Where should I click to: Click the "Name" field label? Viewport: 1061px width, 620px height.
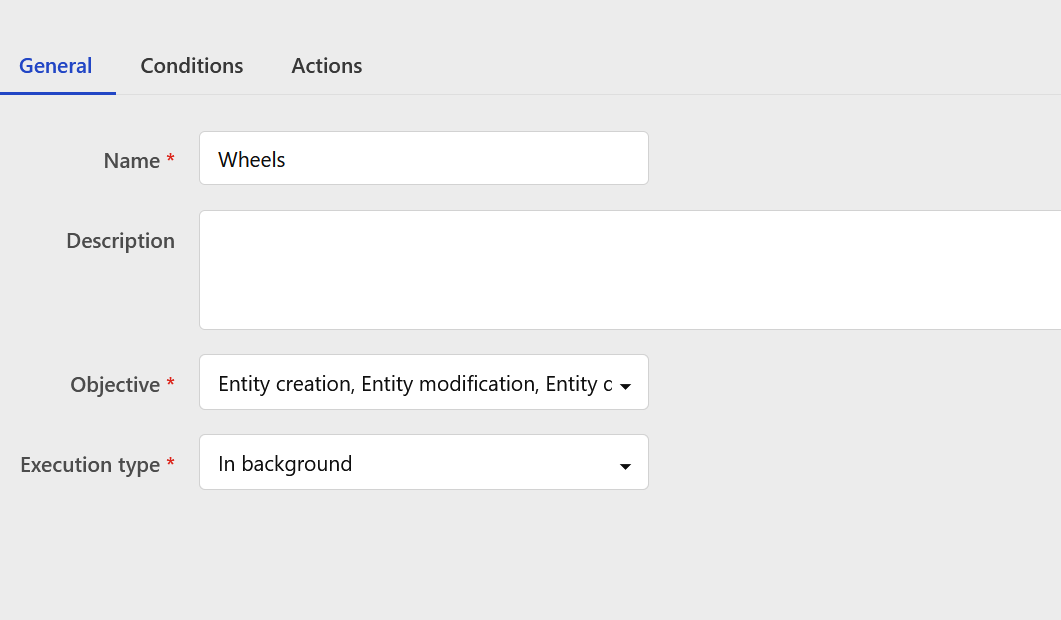point(132,161)
